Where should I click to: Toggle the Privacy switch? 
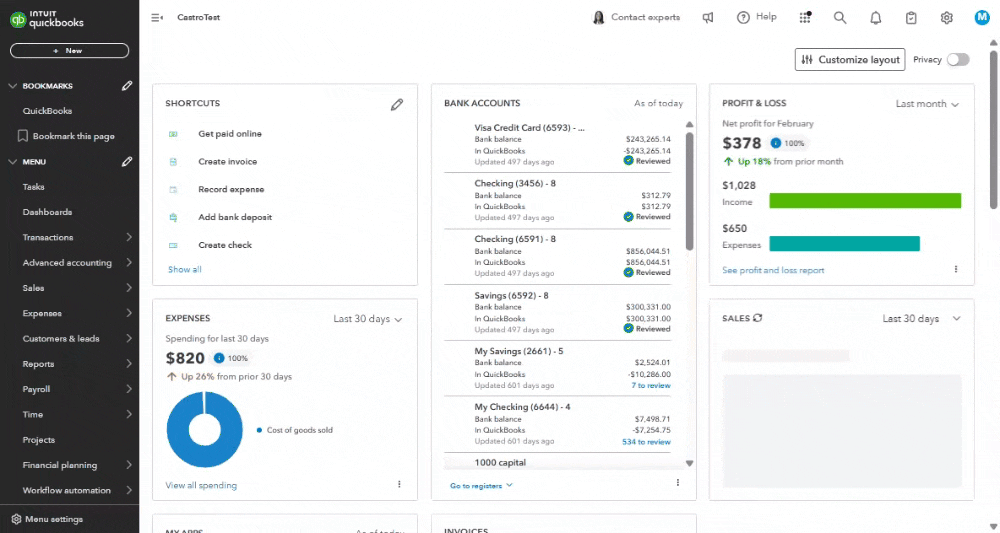click(958, 59)
